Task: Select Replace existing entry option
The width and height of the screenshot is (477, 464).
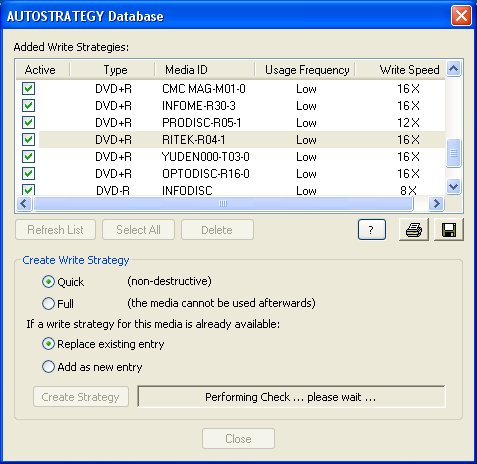Action: tap(48, 344)
